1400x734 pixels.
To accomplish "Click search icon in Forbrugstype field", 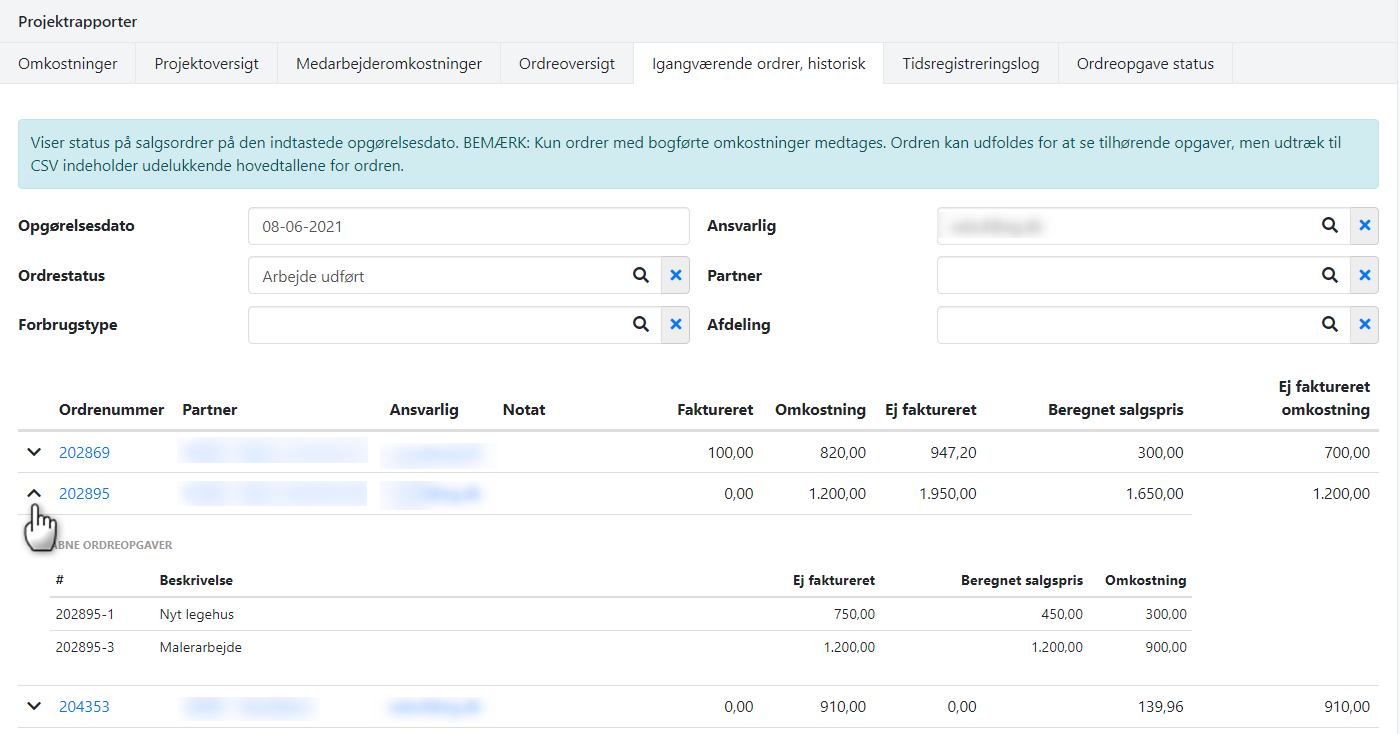I will coord(640,324).
